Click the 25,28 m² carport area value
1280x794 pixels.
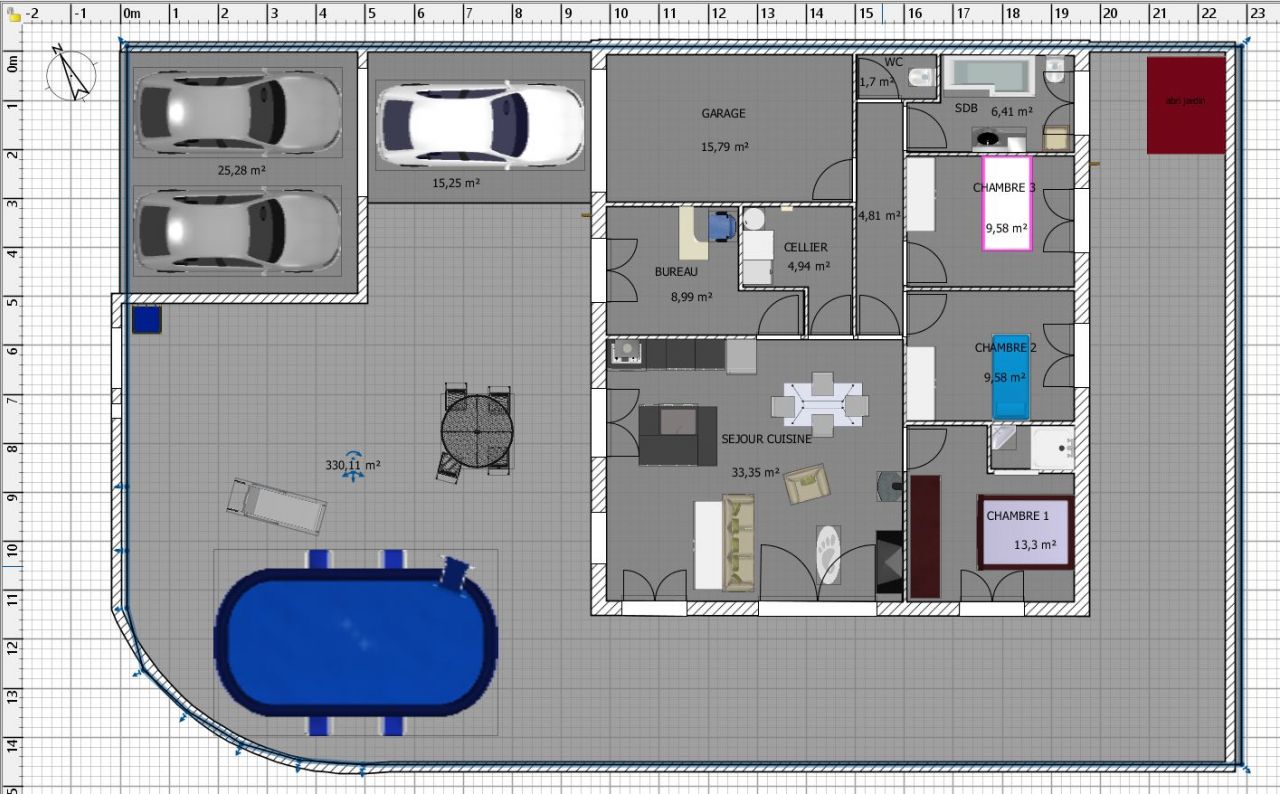(242, 171)
